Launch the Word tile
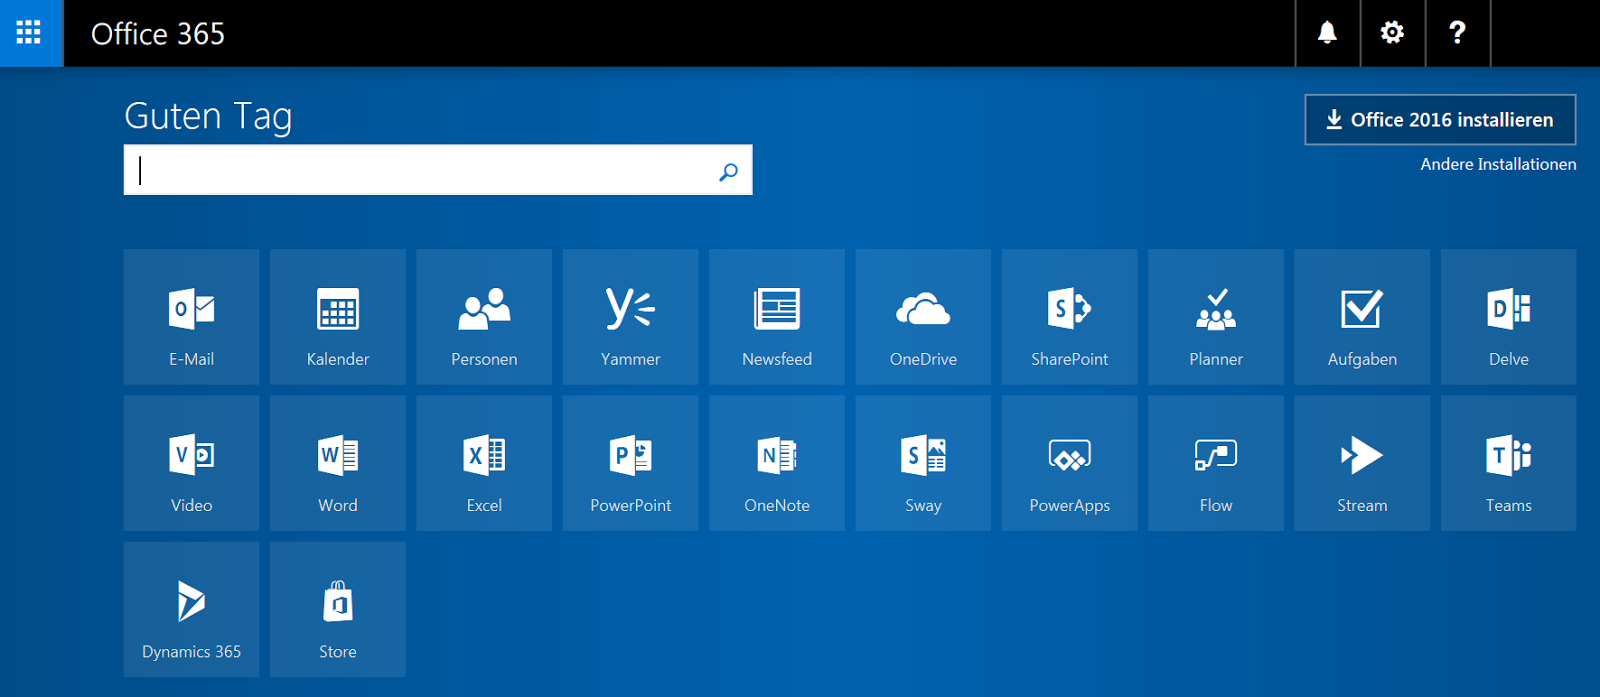Screen dimensions: 1600x697 click(x=338, y=463)
